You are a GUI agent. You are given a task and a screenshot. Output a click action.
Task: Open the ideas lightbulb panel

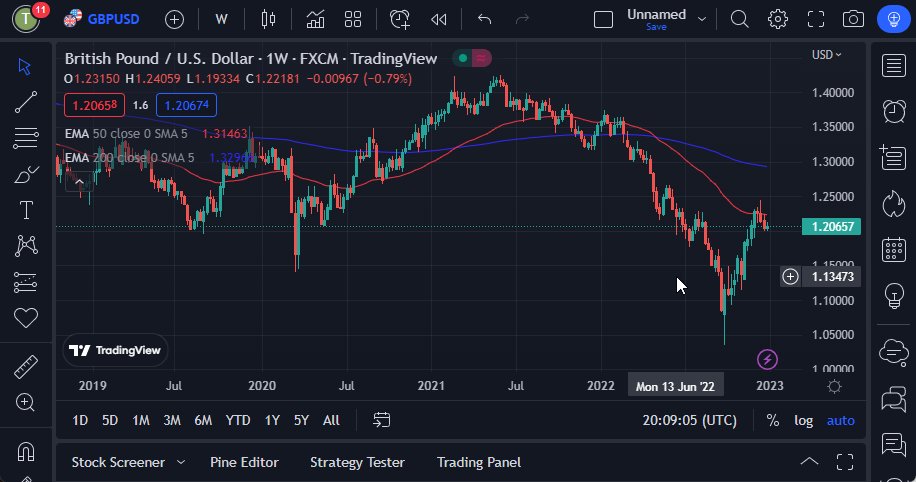(893, 296)
